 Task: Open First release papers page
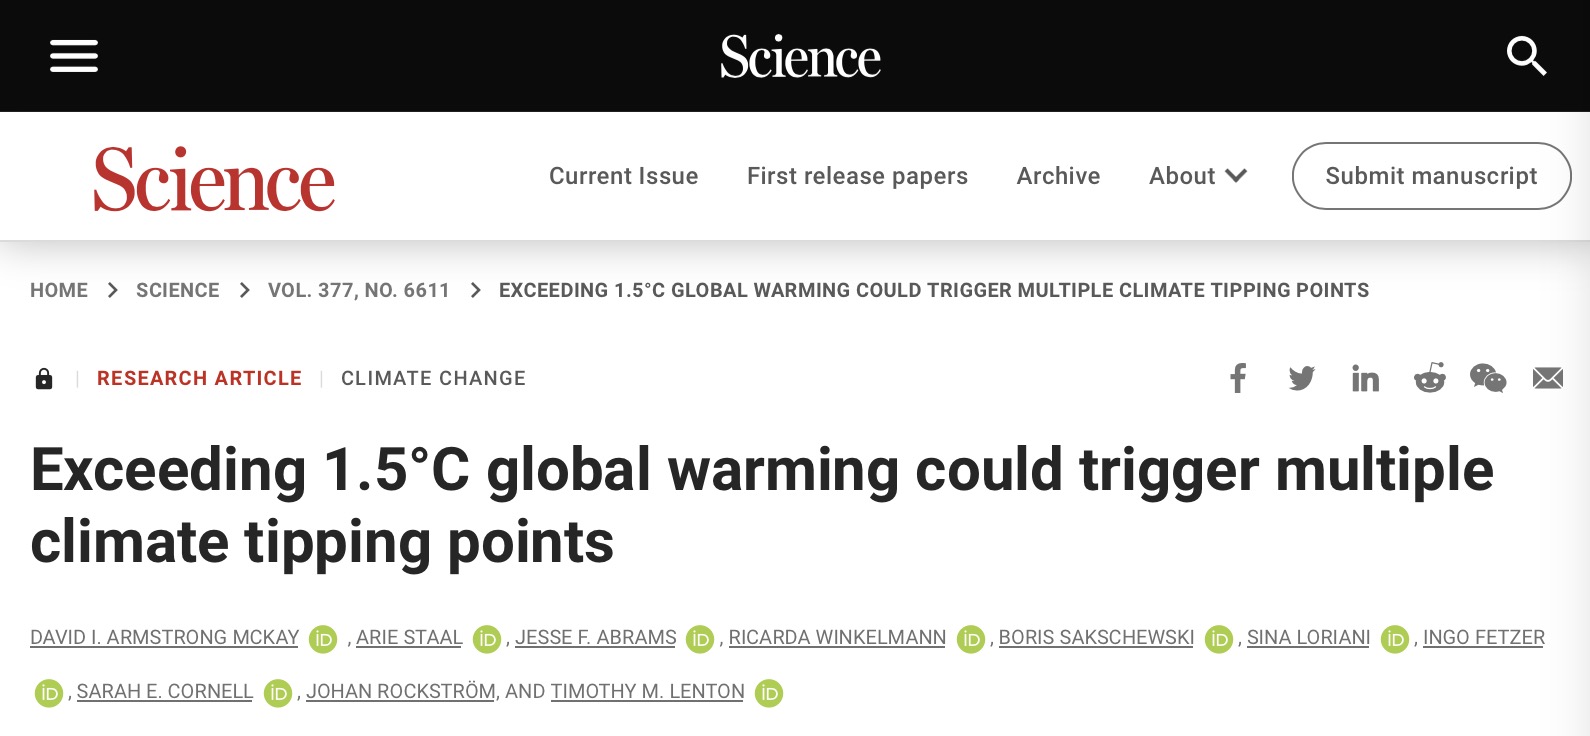[x=858, y=176]
